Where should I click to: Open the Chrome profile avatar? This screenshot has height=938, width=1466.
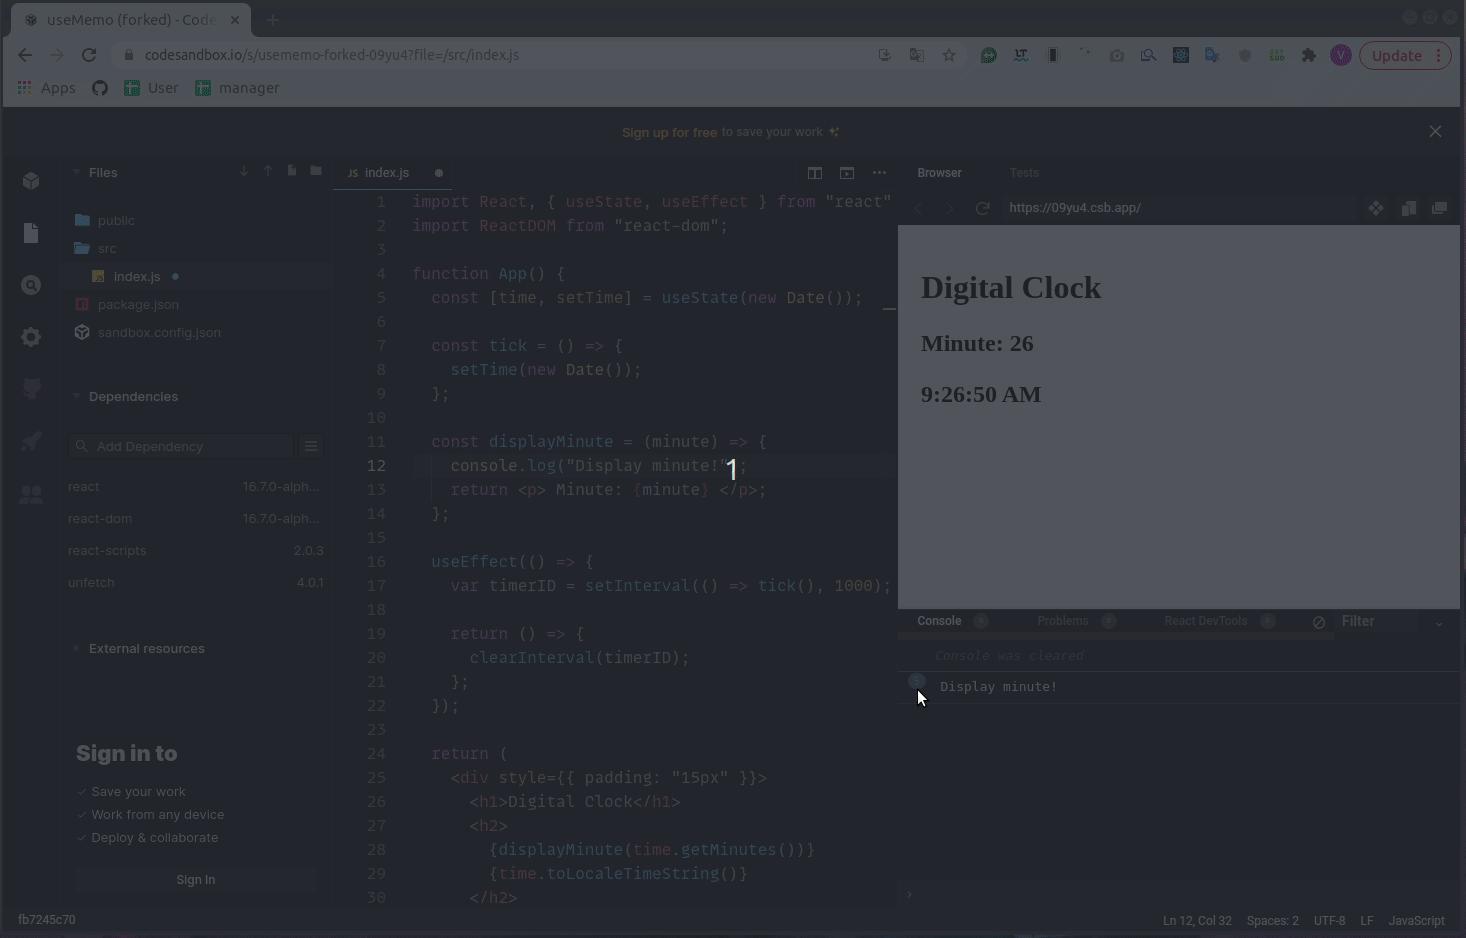pyautogui.click(x=1341, y=55)
